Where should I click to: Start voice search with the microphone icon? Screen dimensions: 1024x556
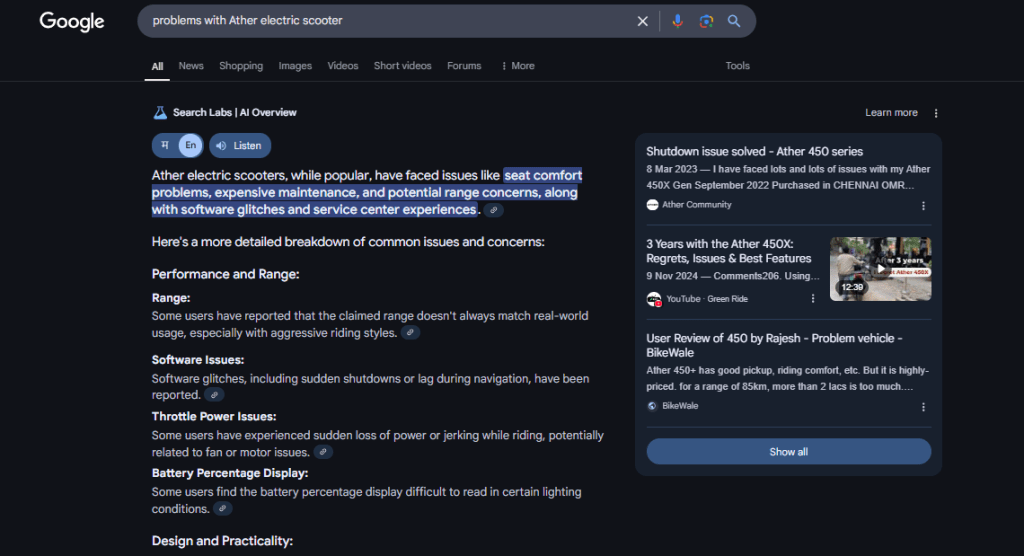[677, 21]
